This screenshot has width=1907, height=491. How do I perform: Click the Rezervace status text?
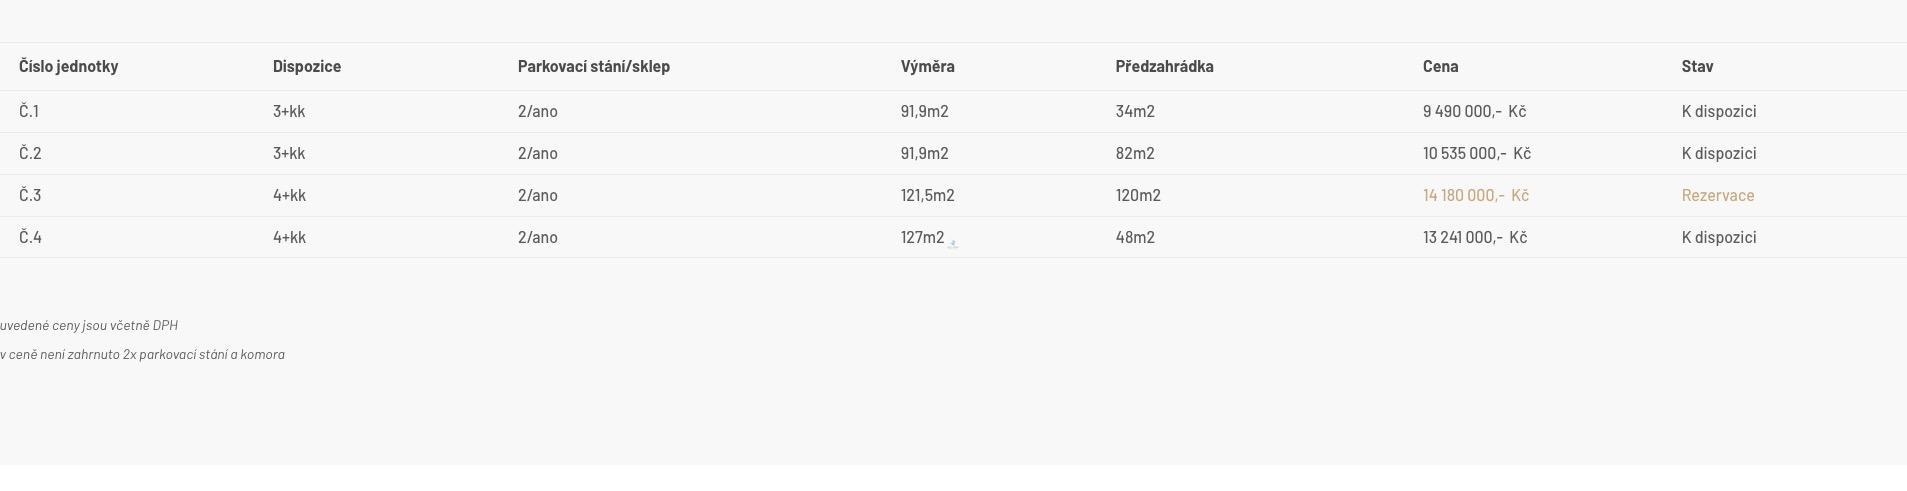[1718, 195]
